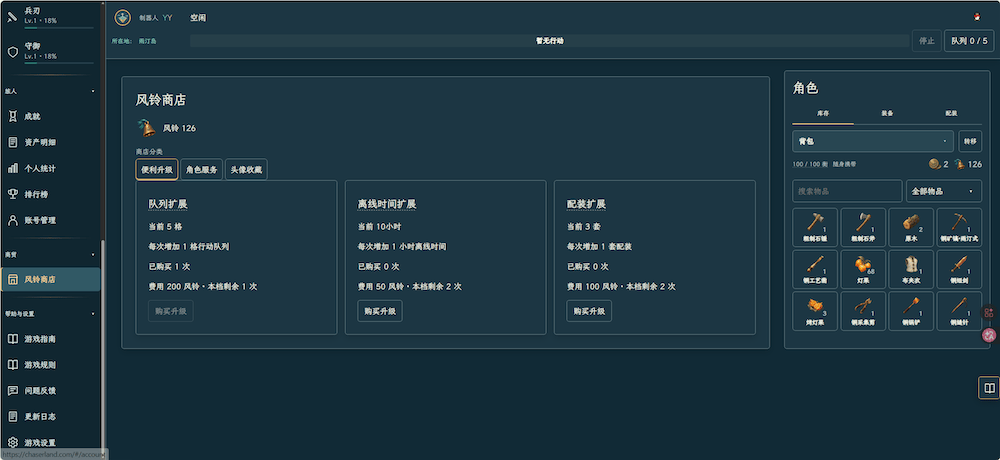Screen dimensions: 1000x460
Task: Click the 暂无行动 action progress bar
Action: 550,41
